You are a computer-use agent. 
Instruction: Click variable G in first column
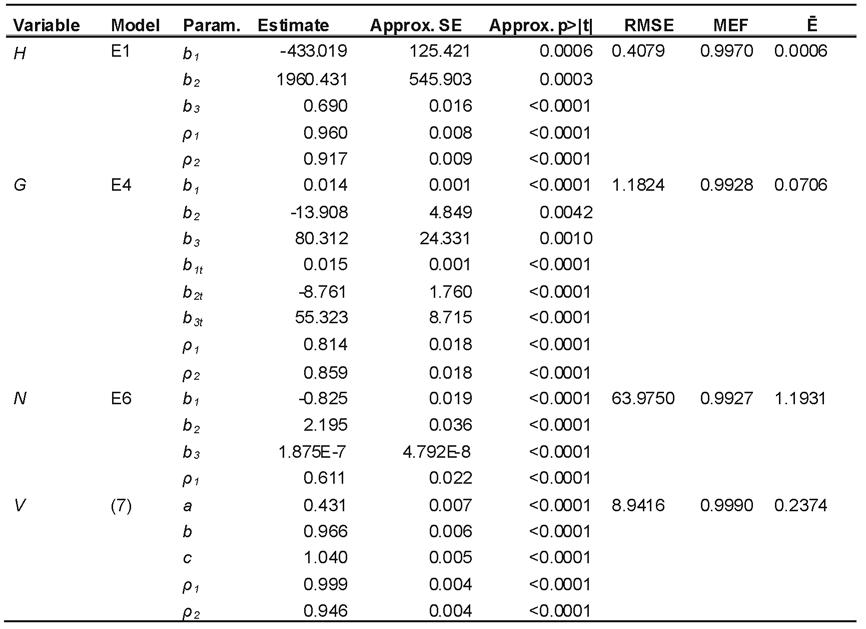20,184
